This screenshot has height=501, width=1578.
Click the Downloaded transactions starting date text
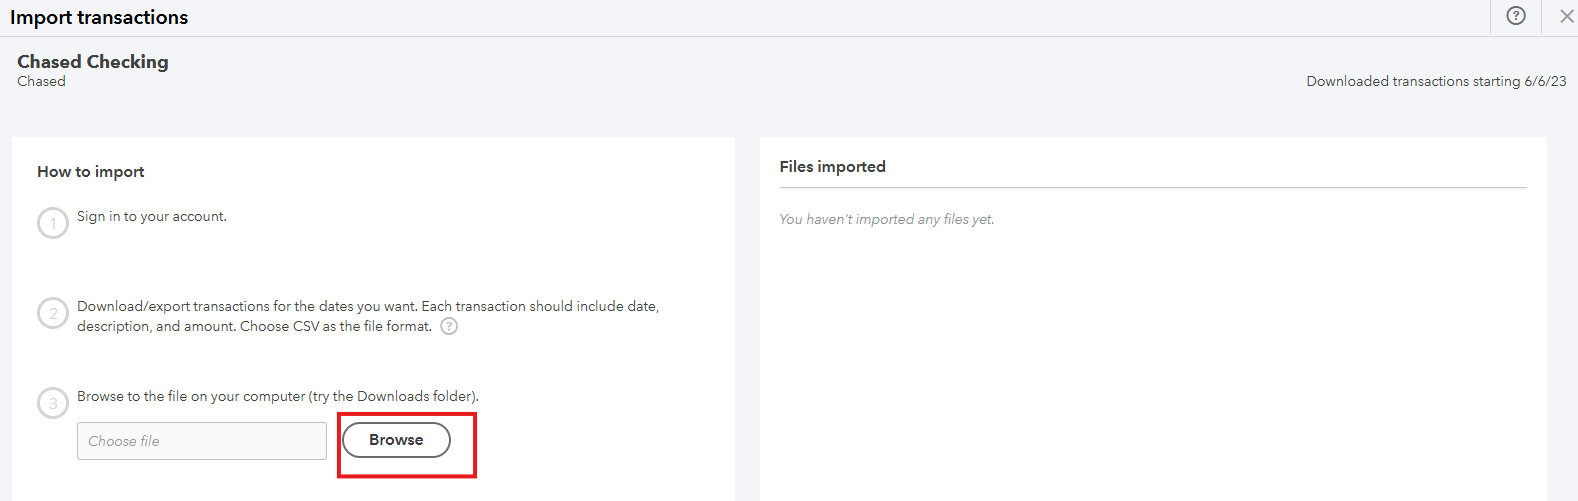pos(1436,82)
